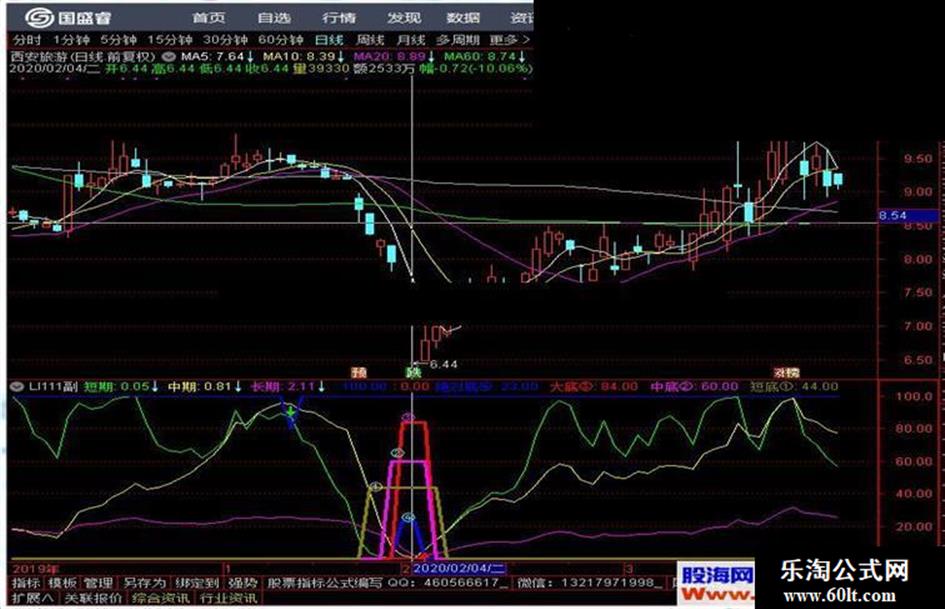This screenshot has height=609, width=945.
Task: Open dropdown beside 西安旅游 title
Action: click(169, 57)
